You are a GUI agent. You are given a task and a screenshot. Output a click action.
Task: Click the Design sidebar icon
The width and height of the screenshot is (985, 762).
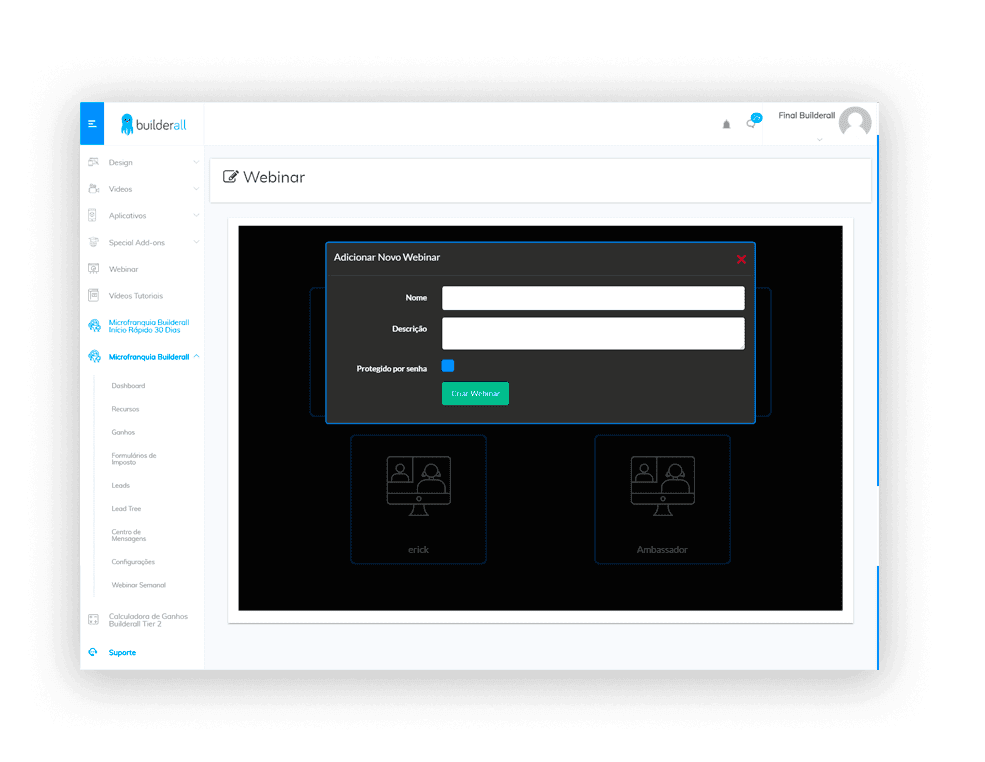click(94, 162)
